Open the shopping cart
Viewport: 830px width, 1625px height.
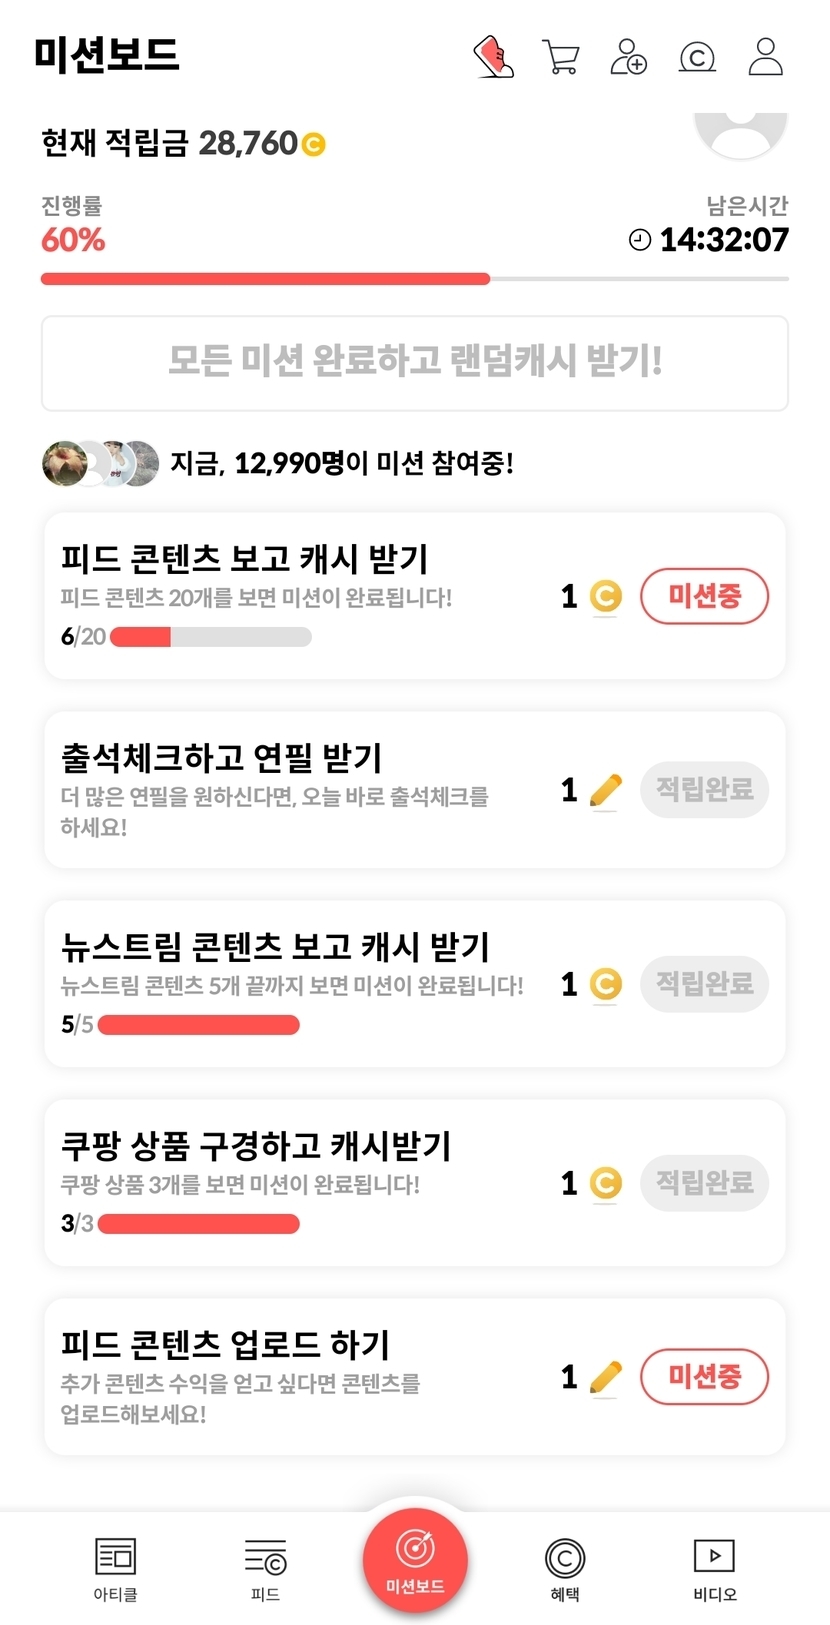(560, 56)
